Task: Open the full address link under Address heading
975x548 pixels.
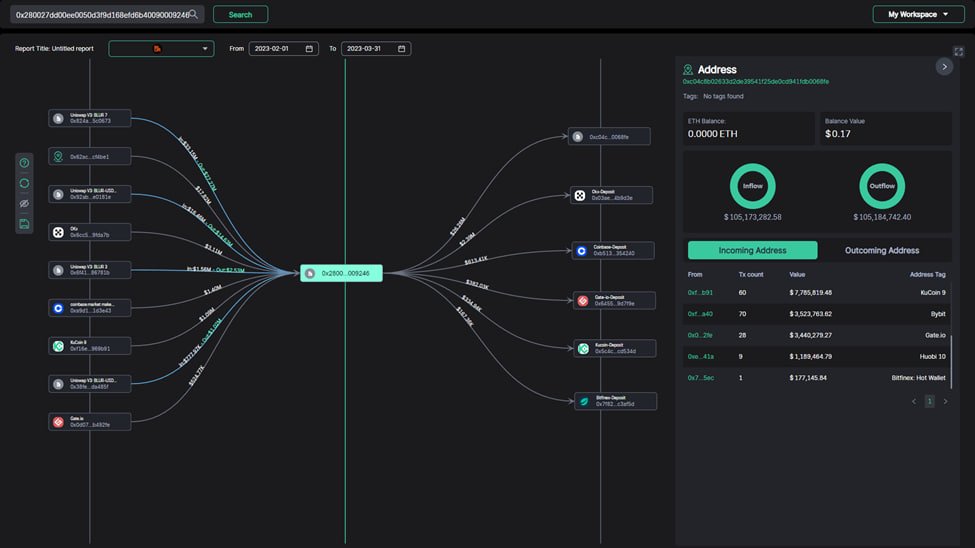Action: coord(756,81)
